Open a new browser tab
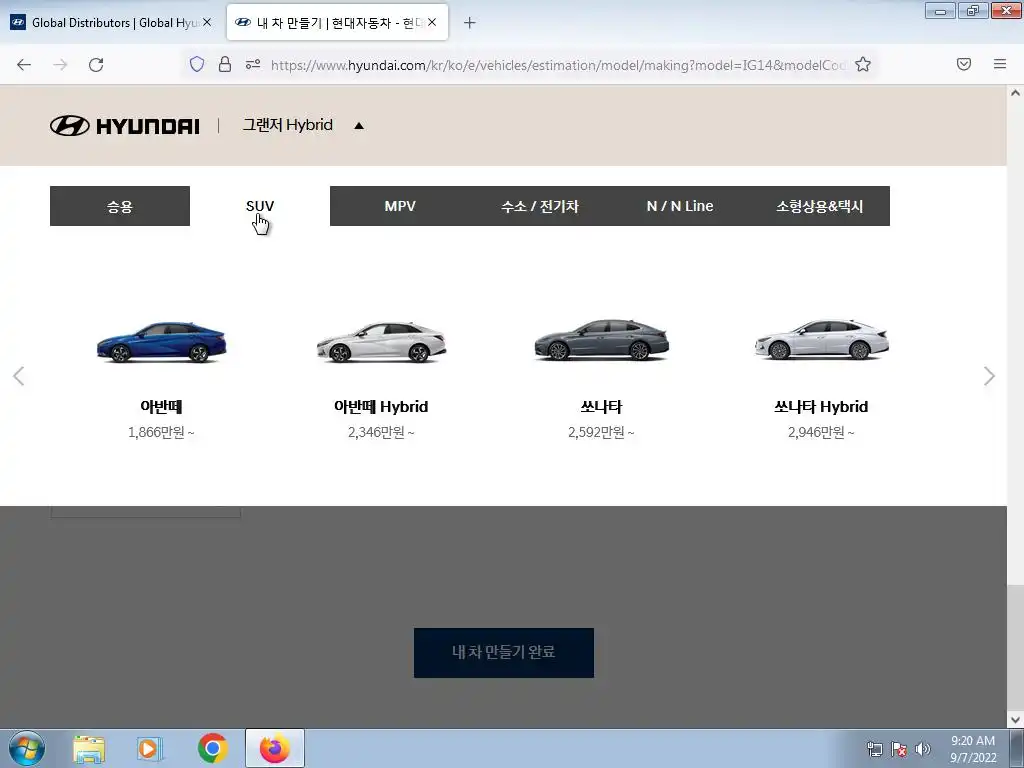The width and height of the screenshot is (1024, 768). tap(470, 23)
